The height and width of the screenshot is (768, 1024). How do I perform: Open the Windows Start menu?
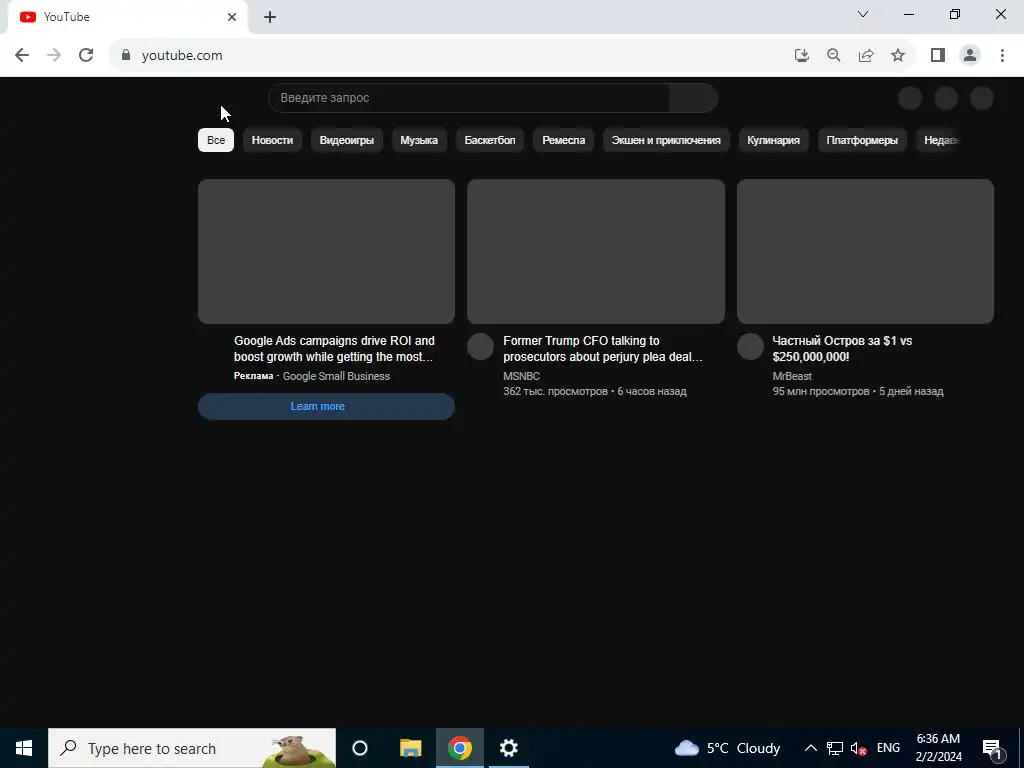pos(24,748)
